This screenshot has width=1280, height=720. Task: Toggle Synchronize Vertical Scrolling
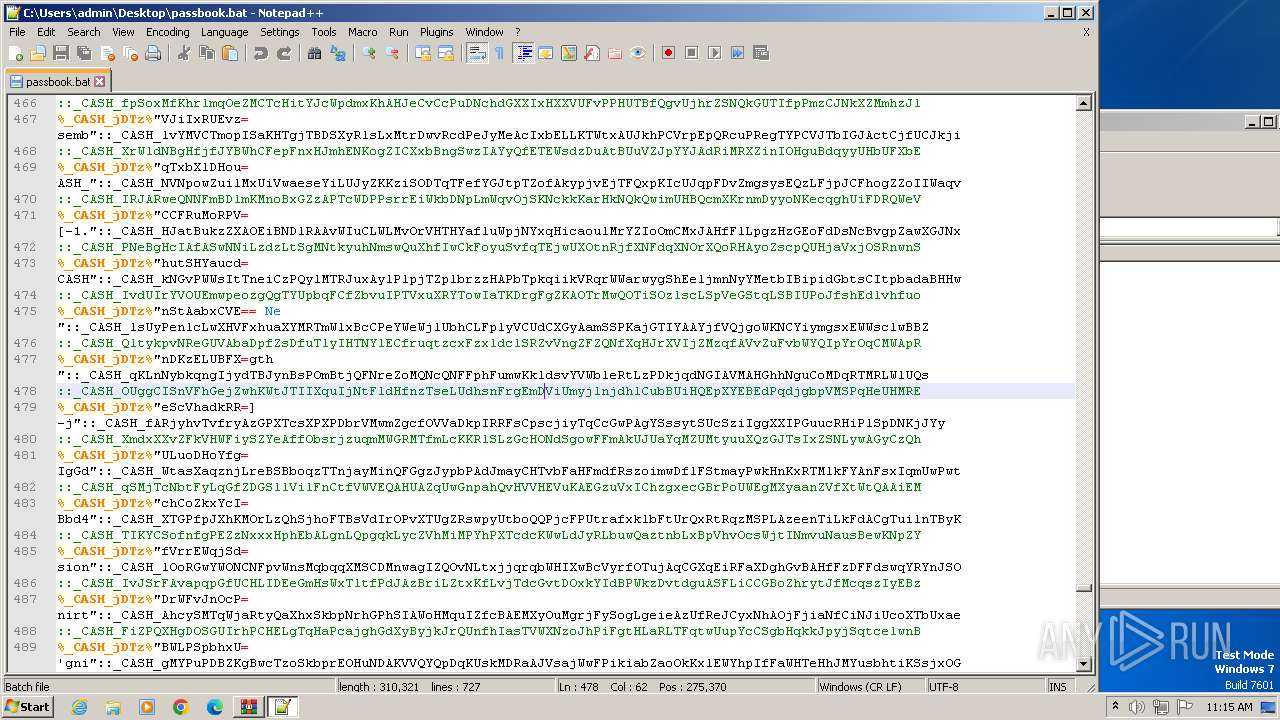[x=423, y=53]
